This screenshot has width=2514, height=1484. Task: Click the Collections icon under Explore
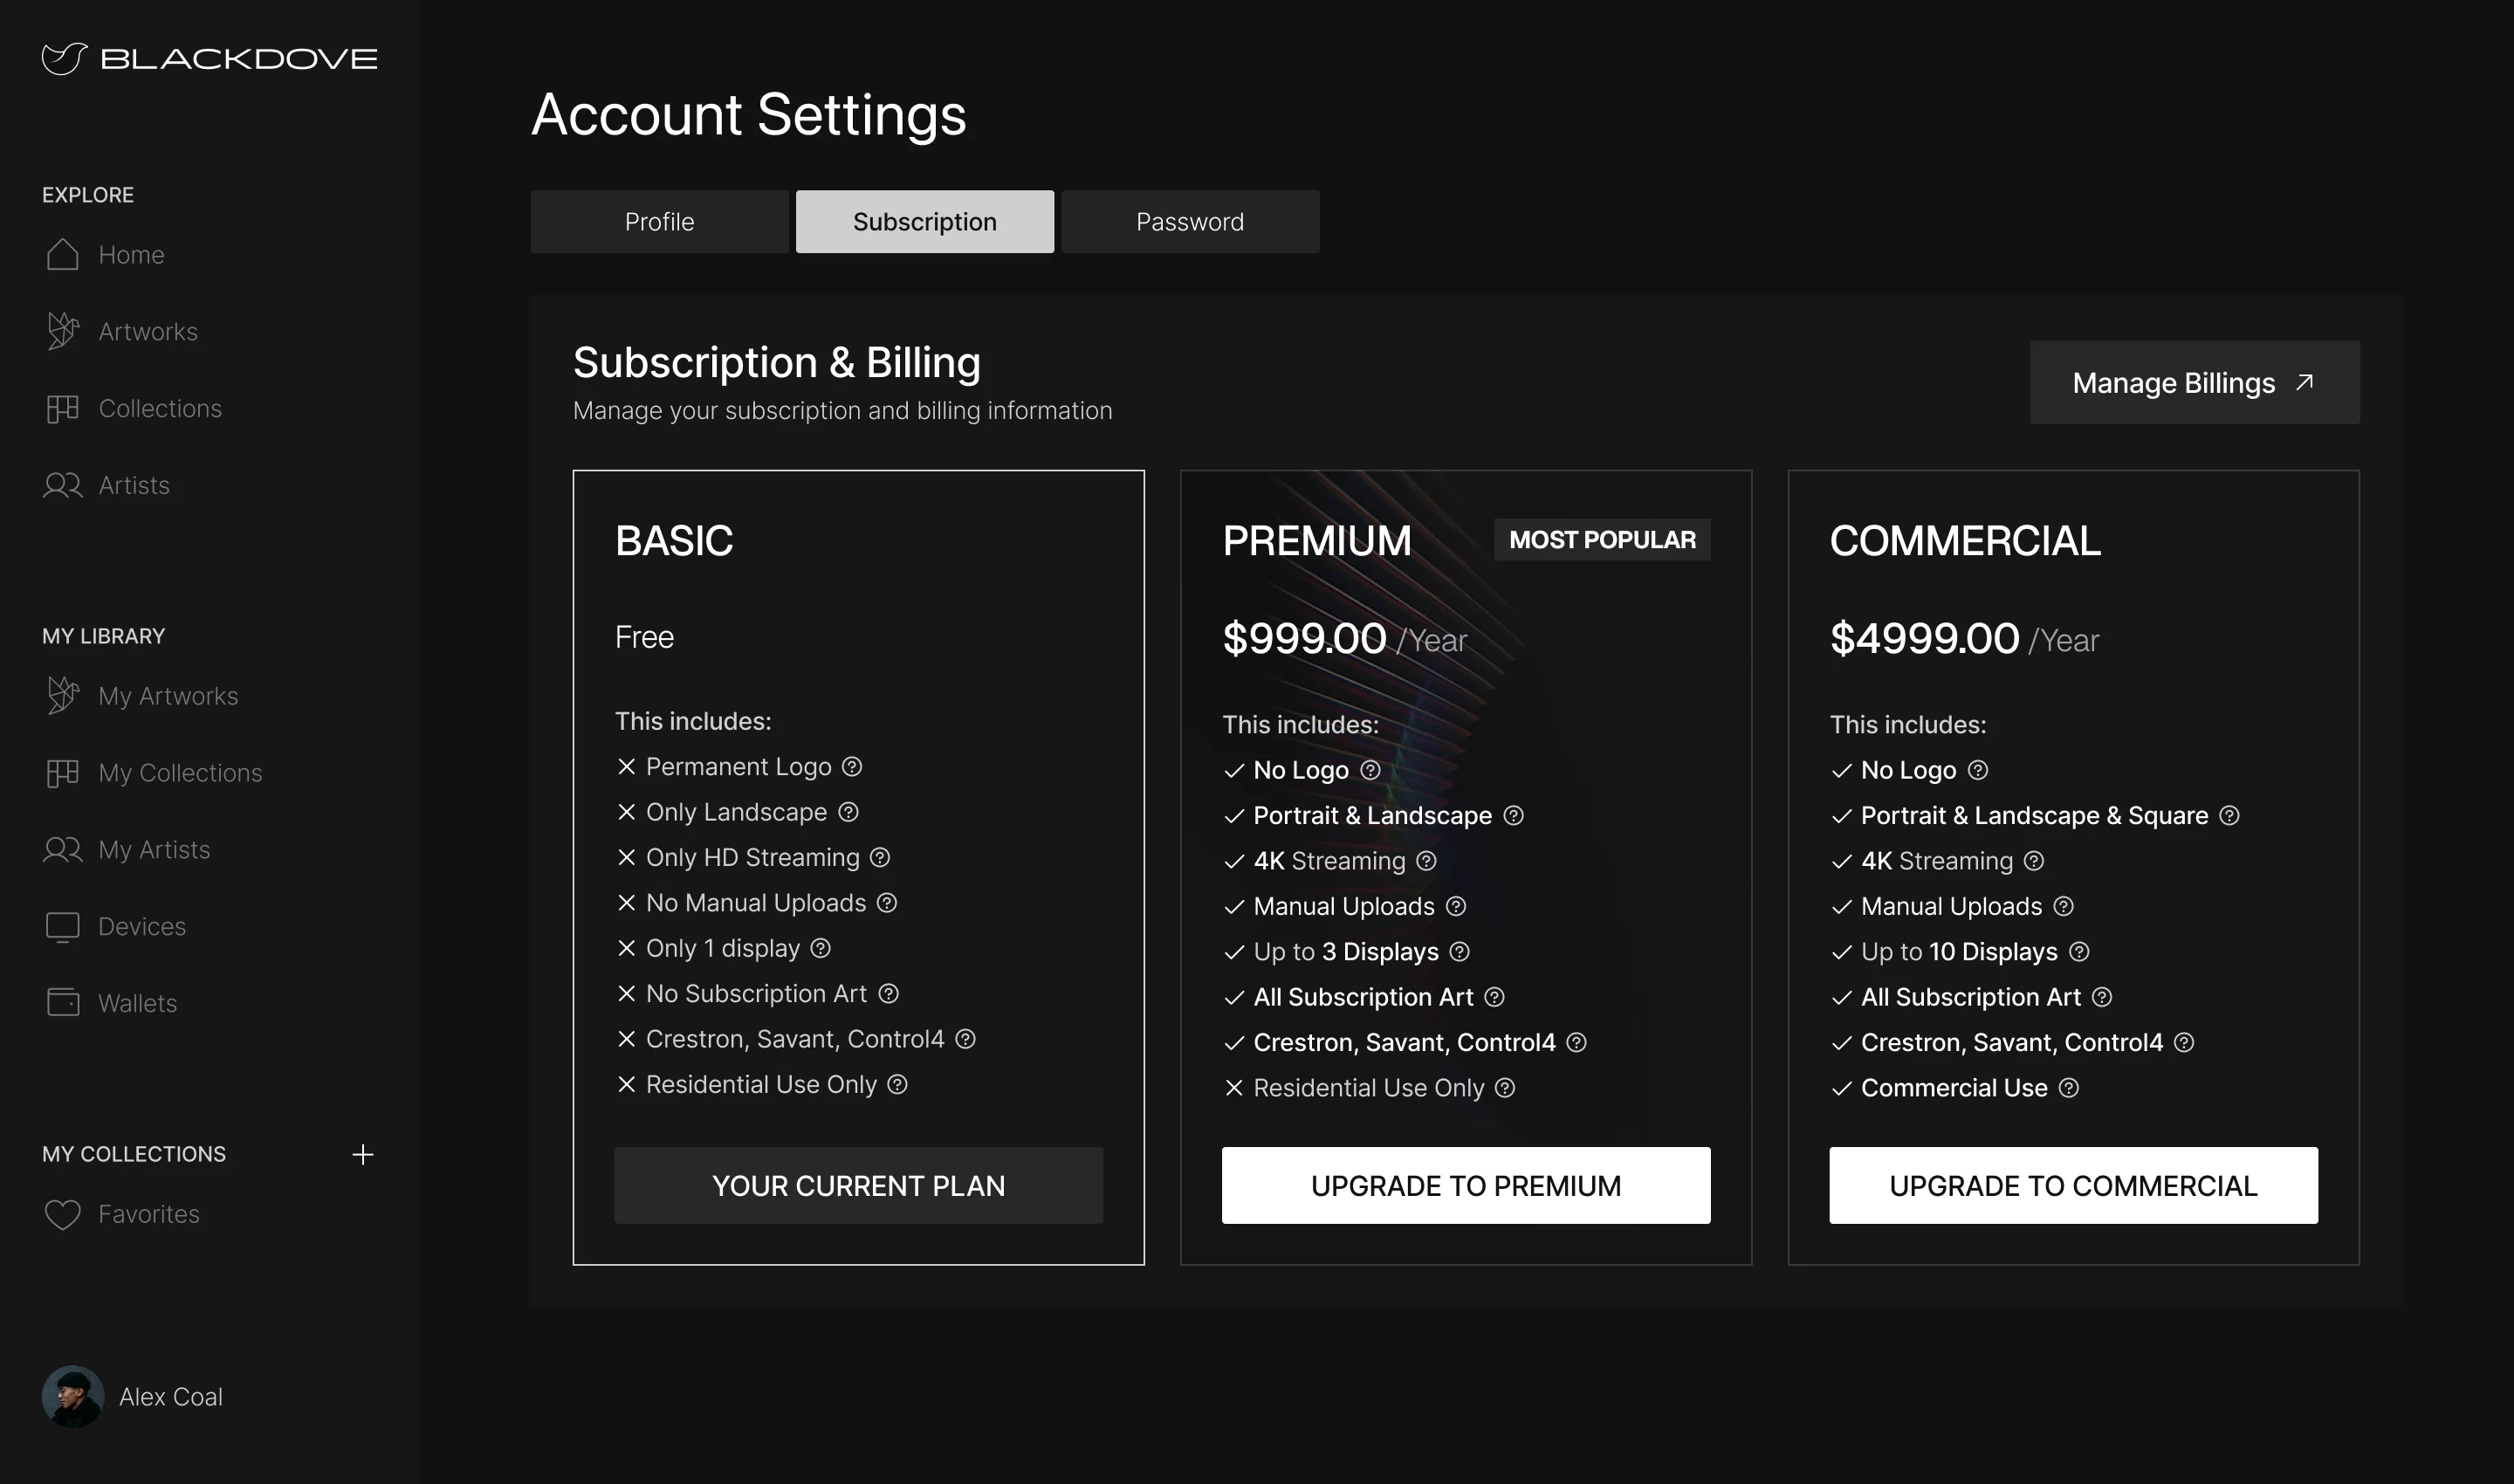tap(62, 408)
